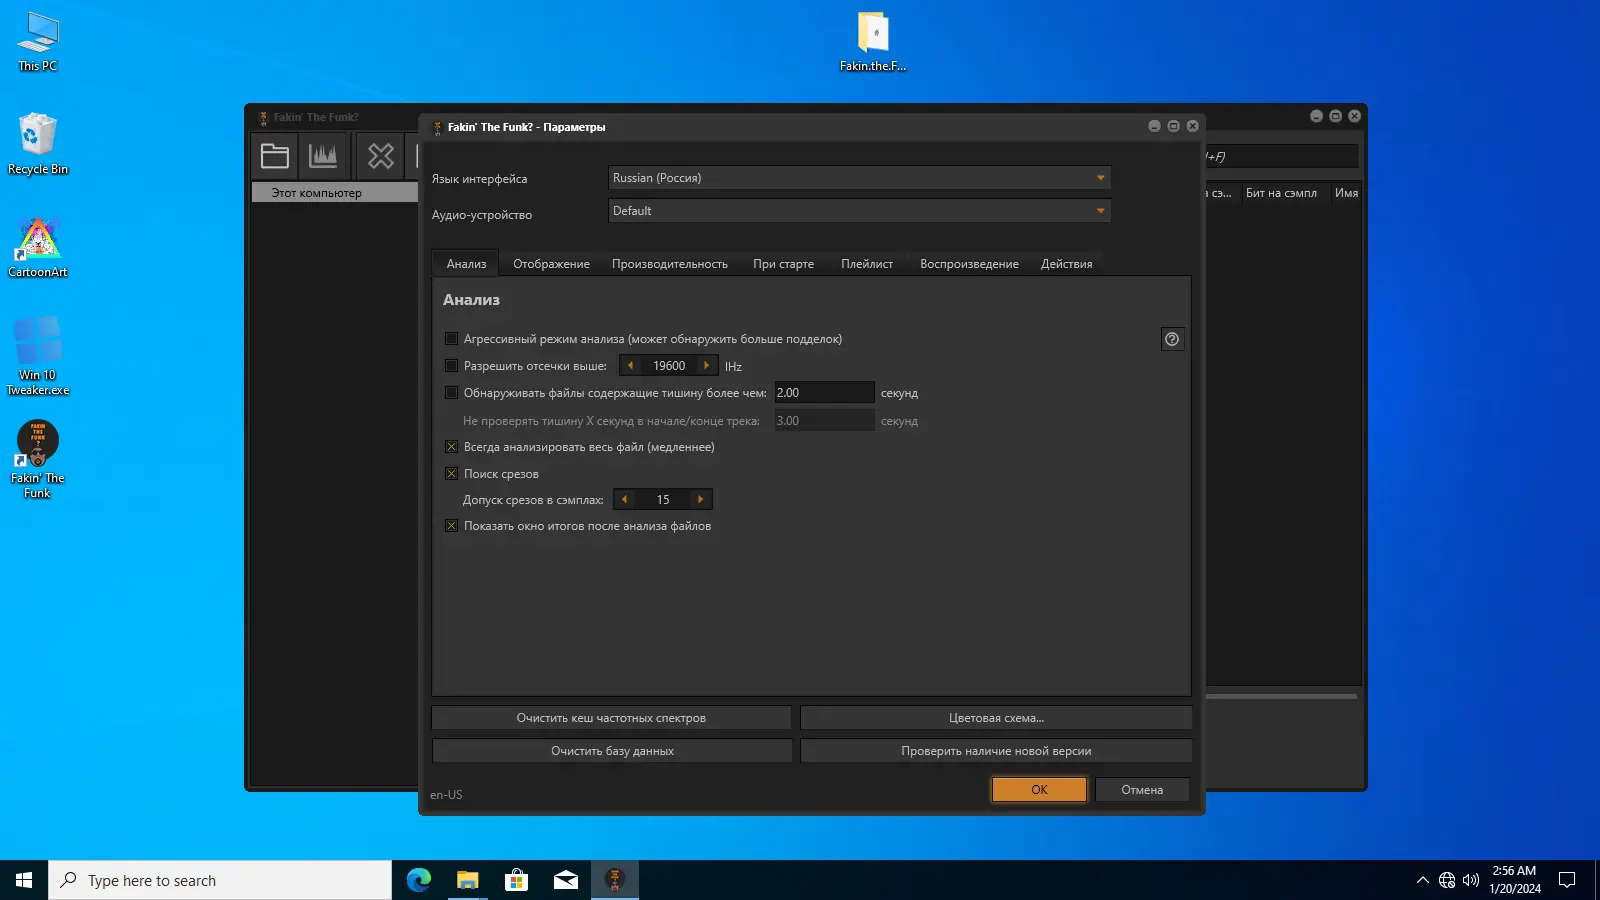Enable 'Обнаруживать файлы содержащие тишину' checkbox
The height and width of the screenshot is (900, 1600).
(451, 393)
